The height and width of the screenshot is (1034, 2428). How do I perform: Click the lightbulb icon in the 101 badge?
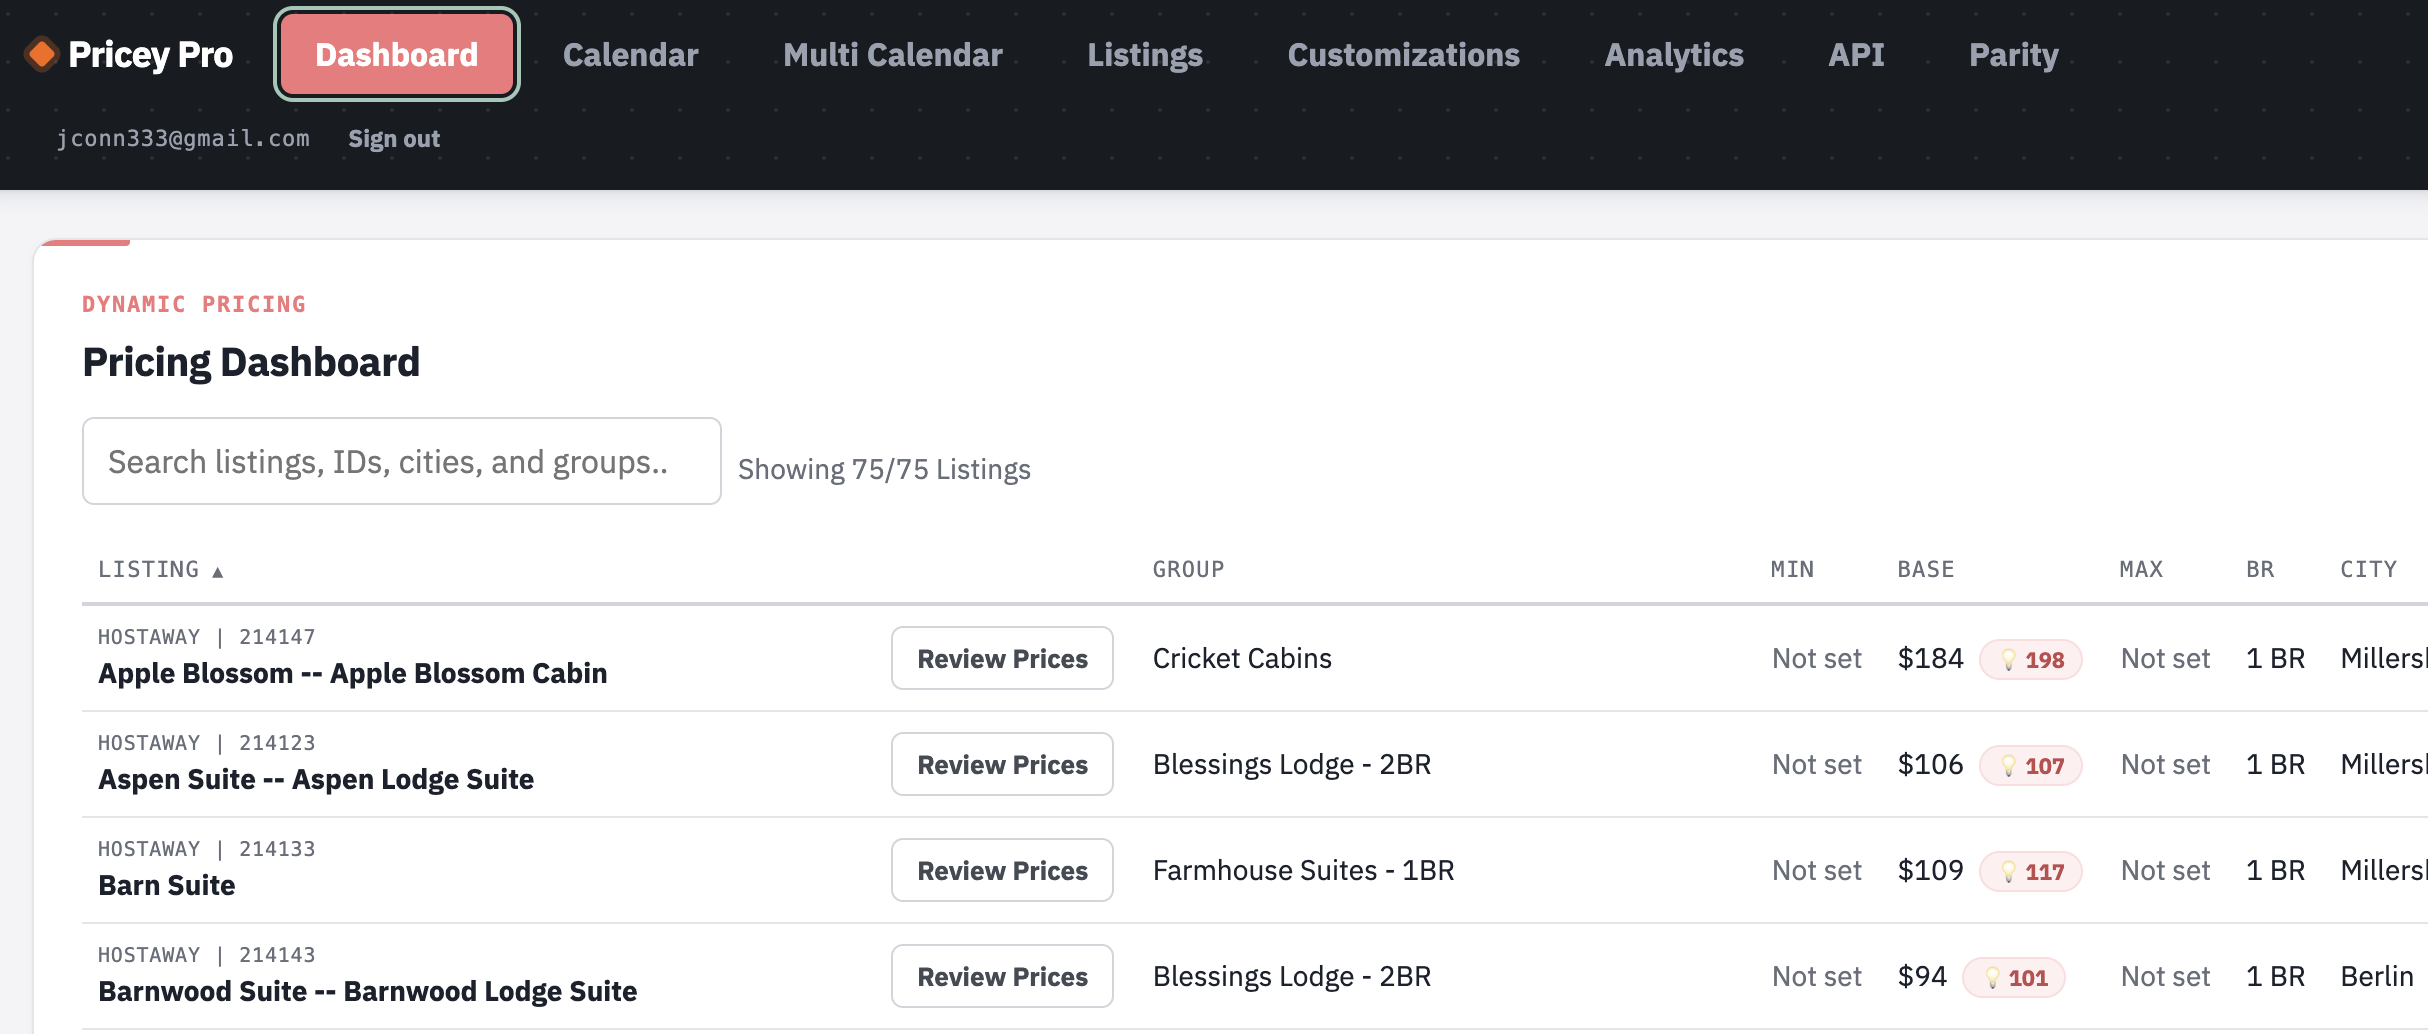(x=1992, y=978)
